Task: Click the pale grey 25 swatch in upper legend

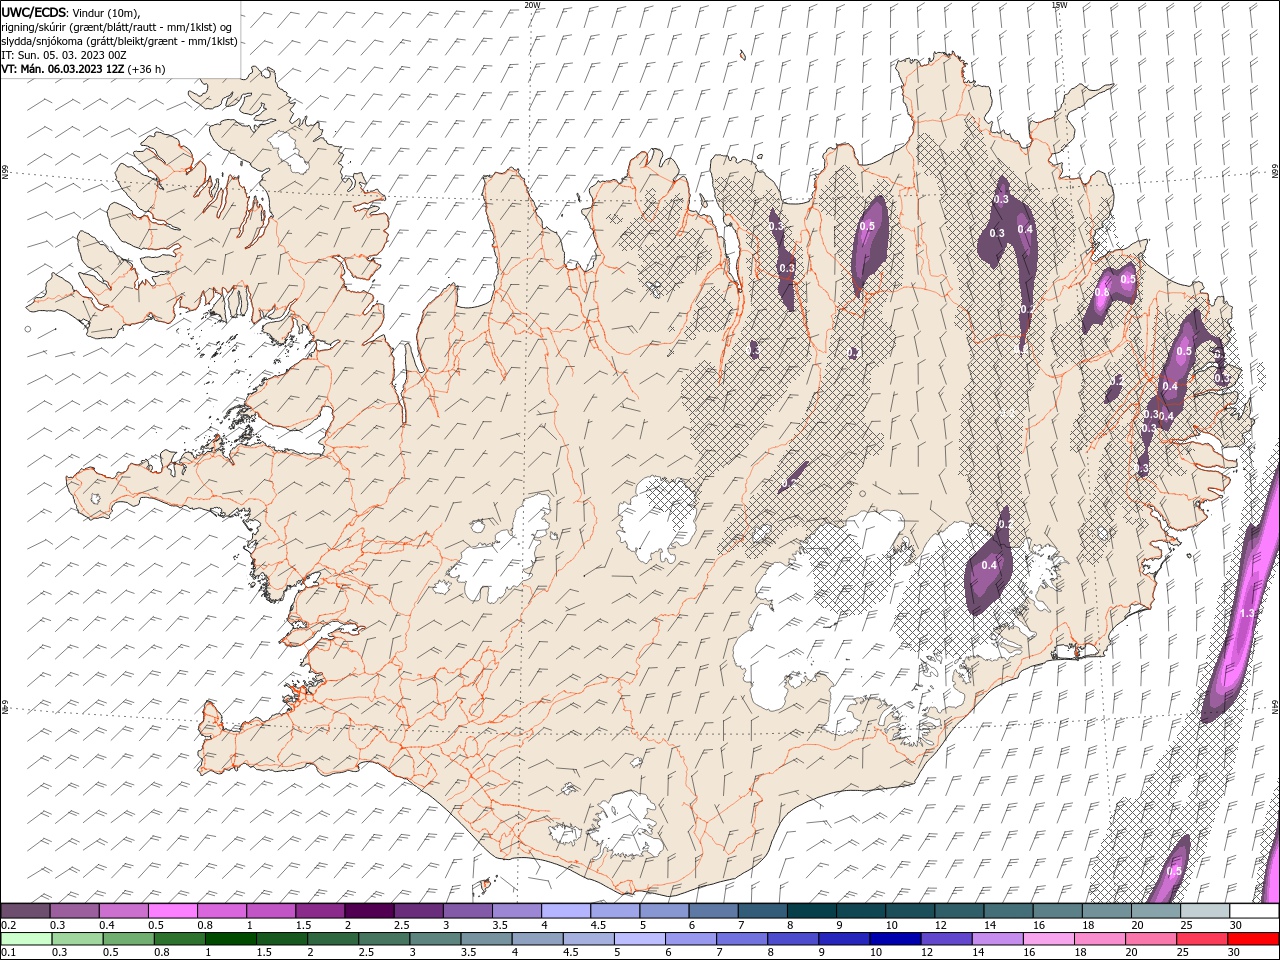Action: tap(1205, 911)
